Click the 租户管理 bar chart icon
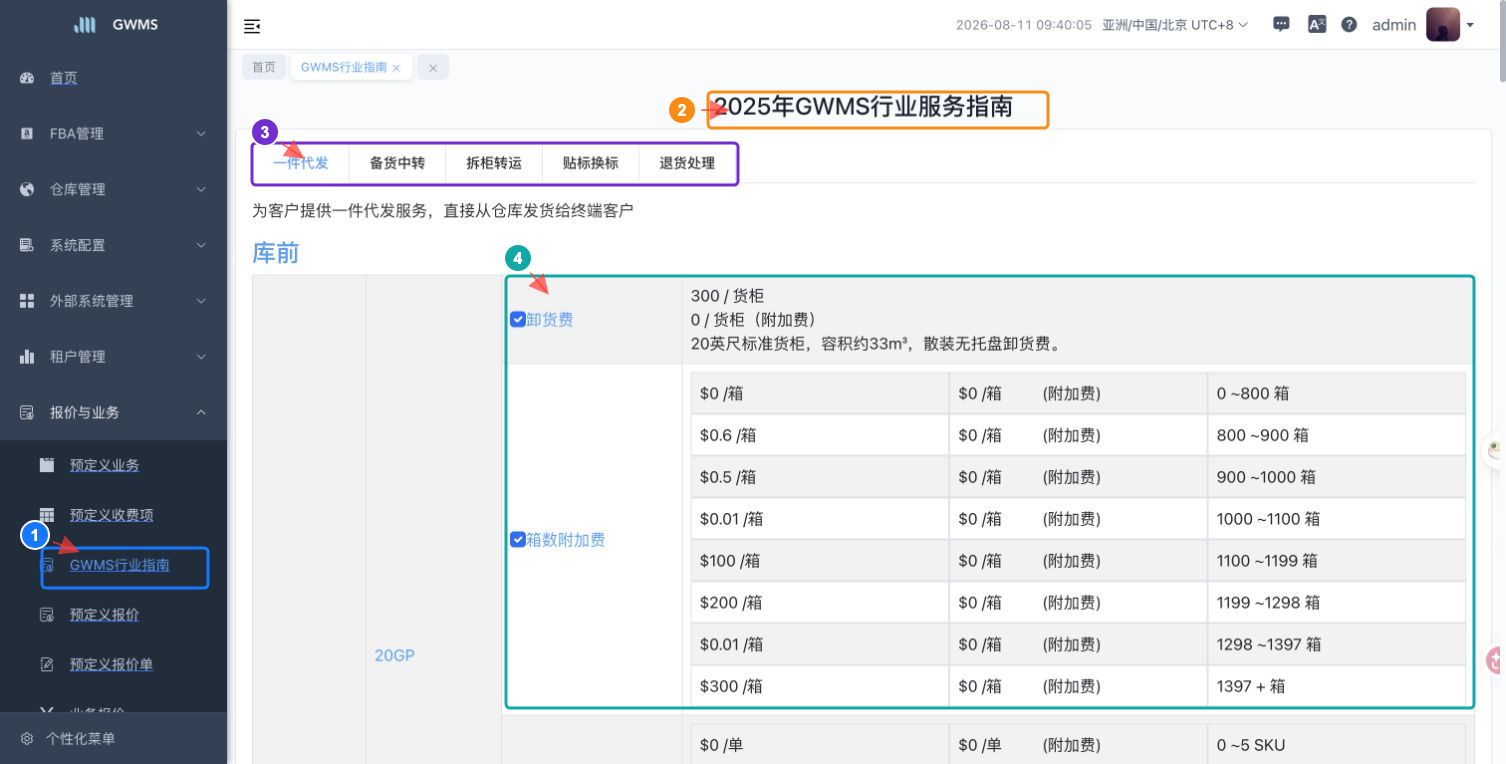 coord(27,357)
